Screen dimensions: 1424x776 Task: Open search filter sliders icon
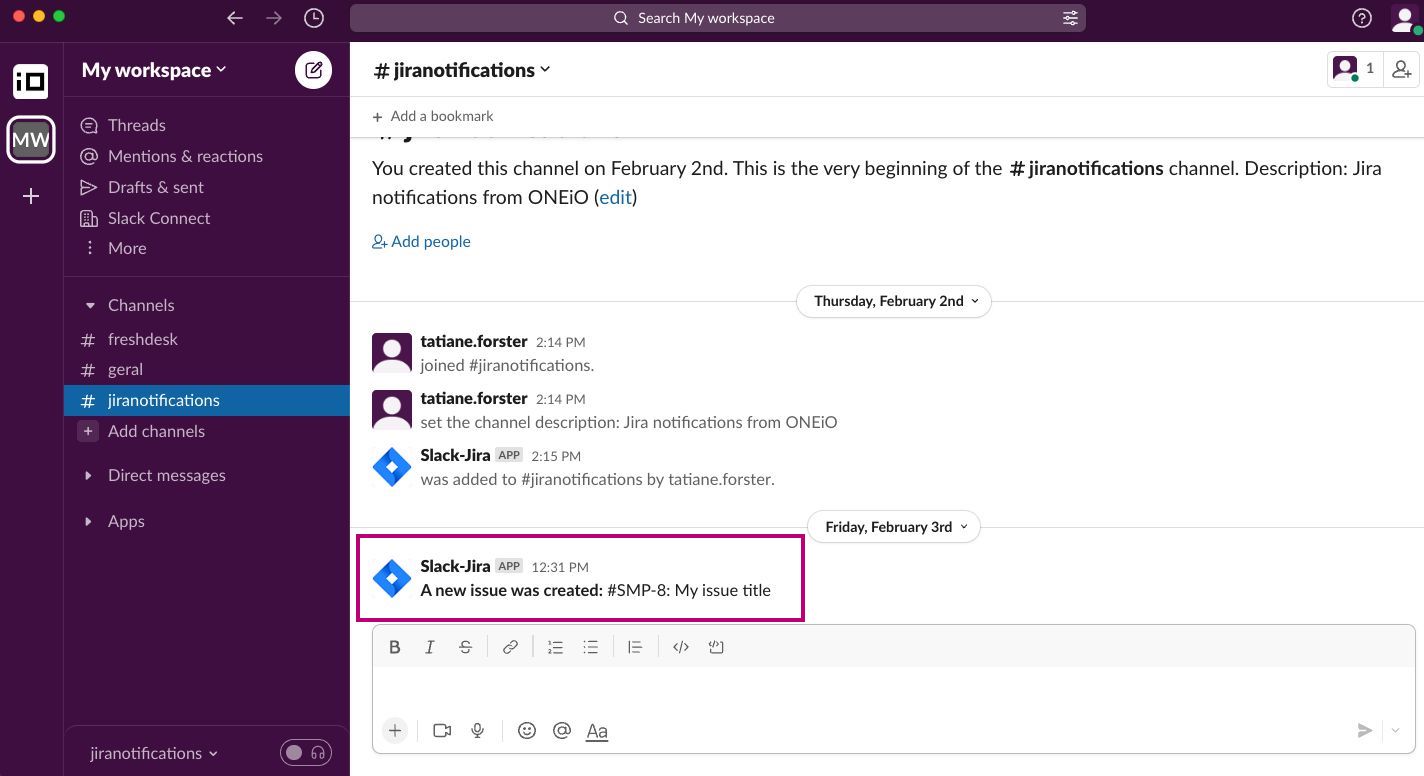click(1070, 18)
